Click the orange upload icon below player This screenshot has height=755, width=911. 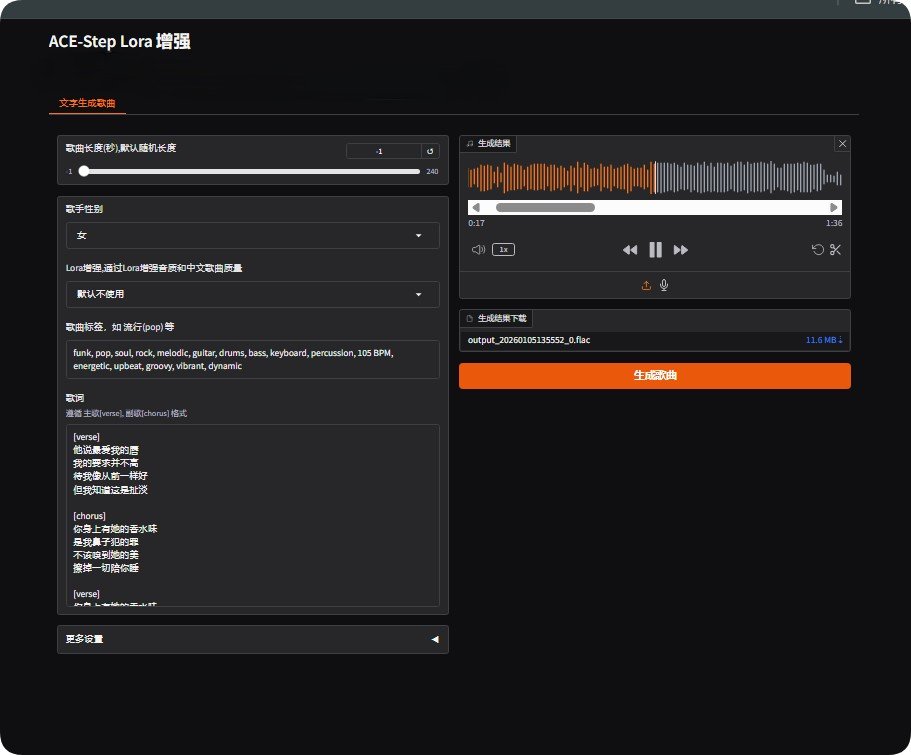(x=646, y=285)
